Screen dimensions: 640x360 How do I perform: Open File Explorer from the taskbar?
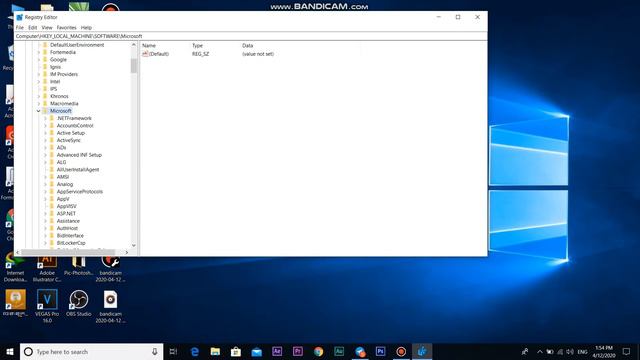tap(215, 351)
